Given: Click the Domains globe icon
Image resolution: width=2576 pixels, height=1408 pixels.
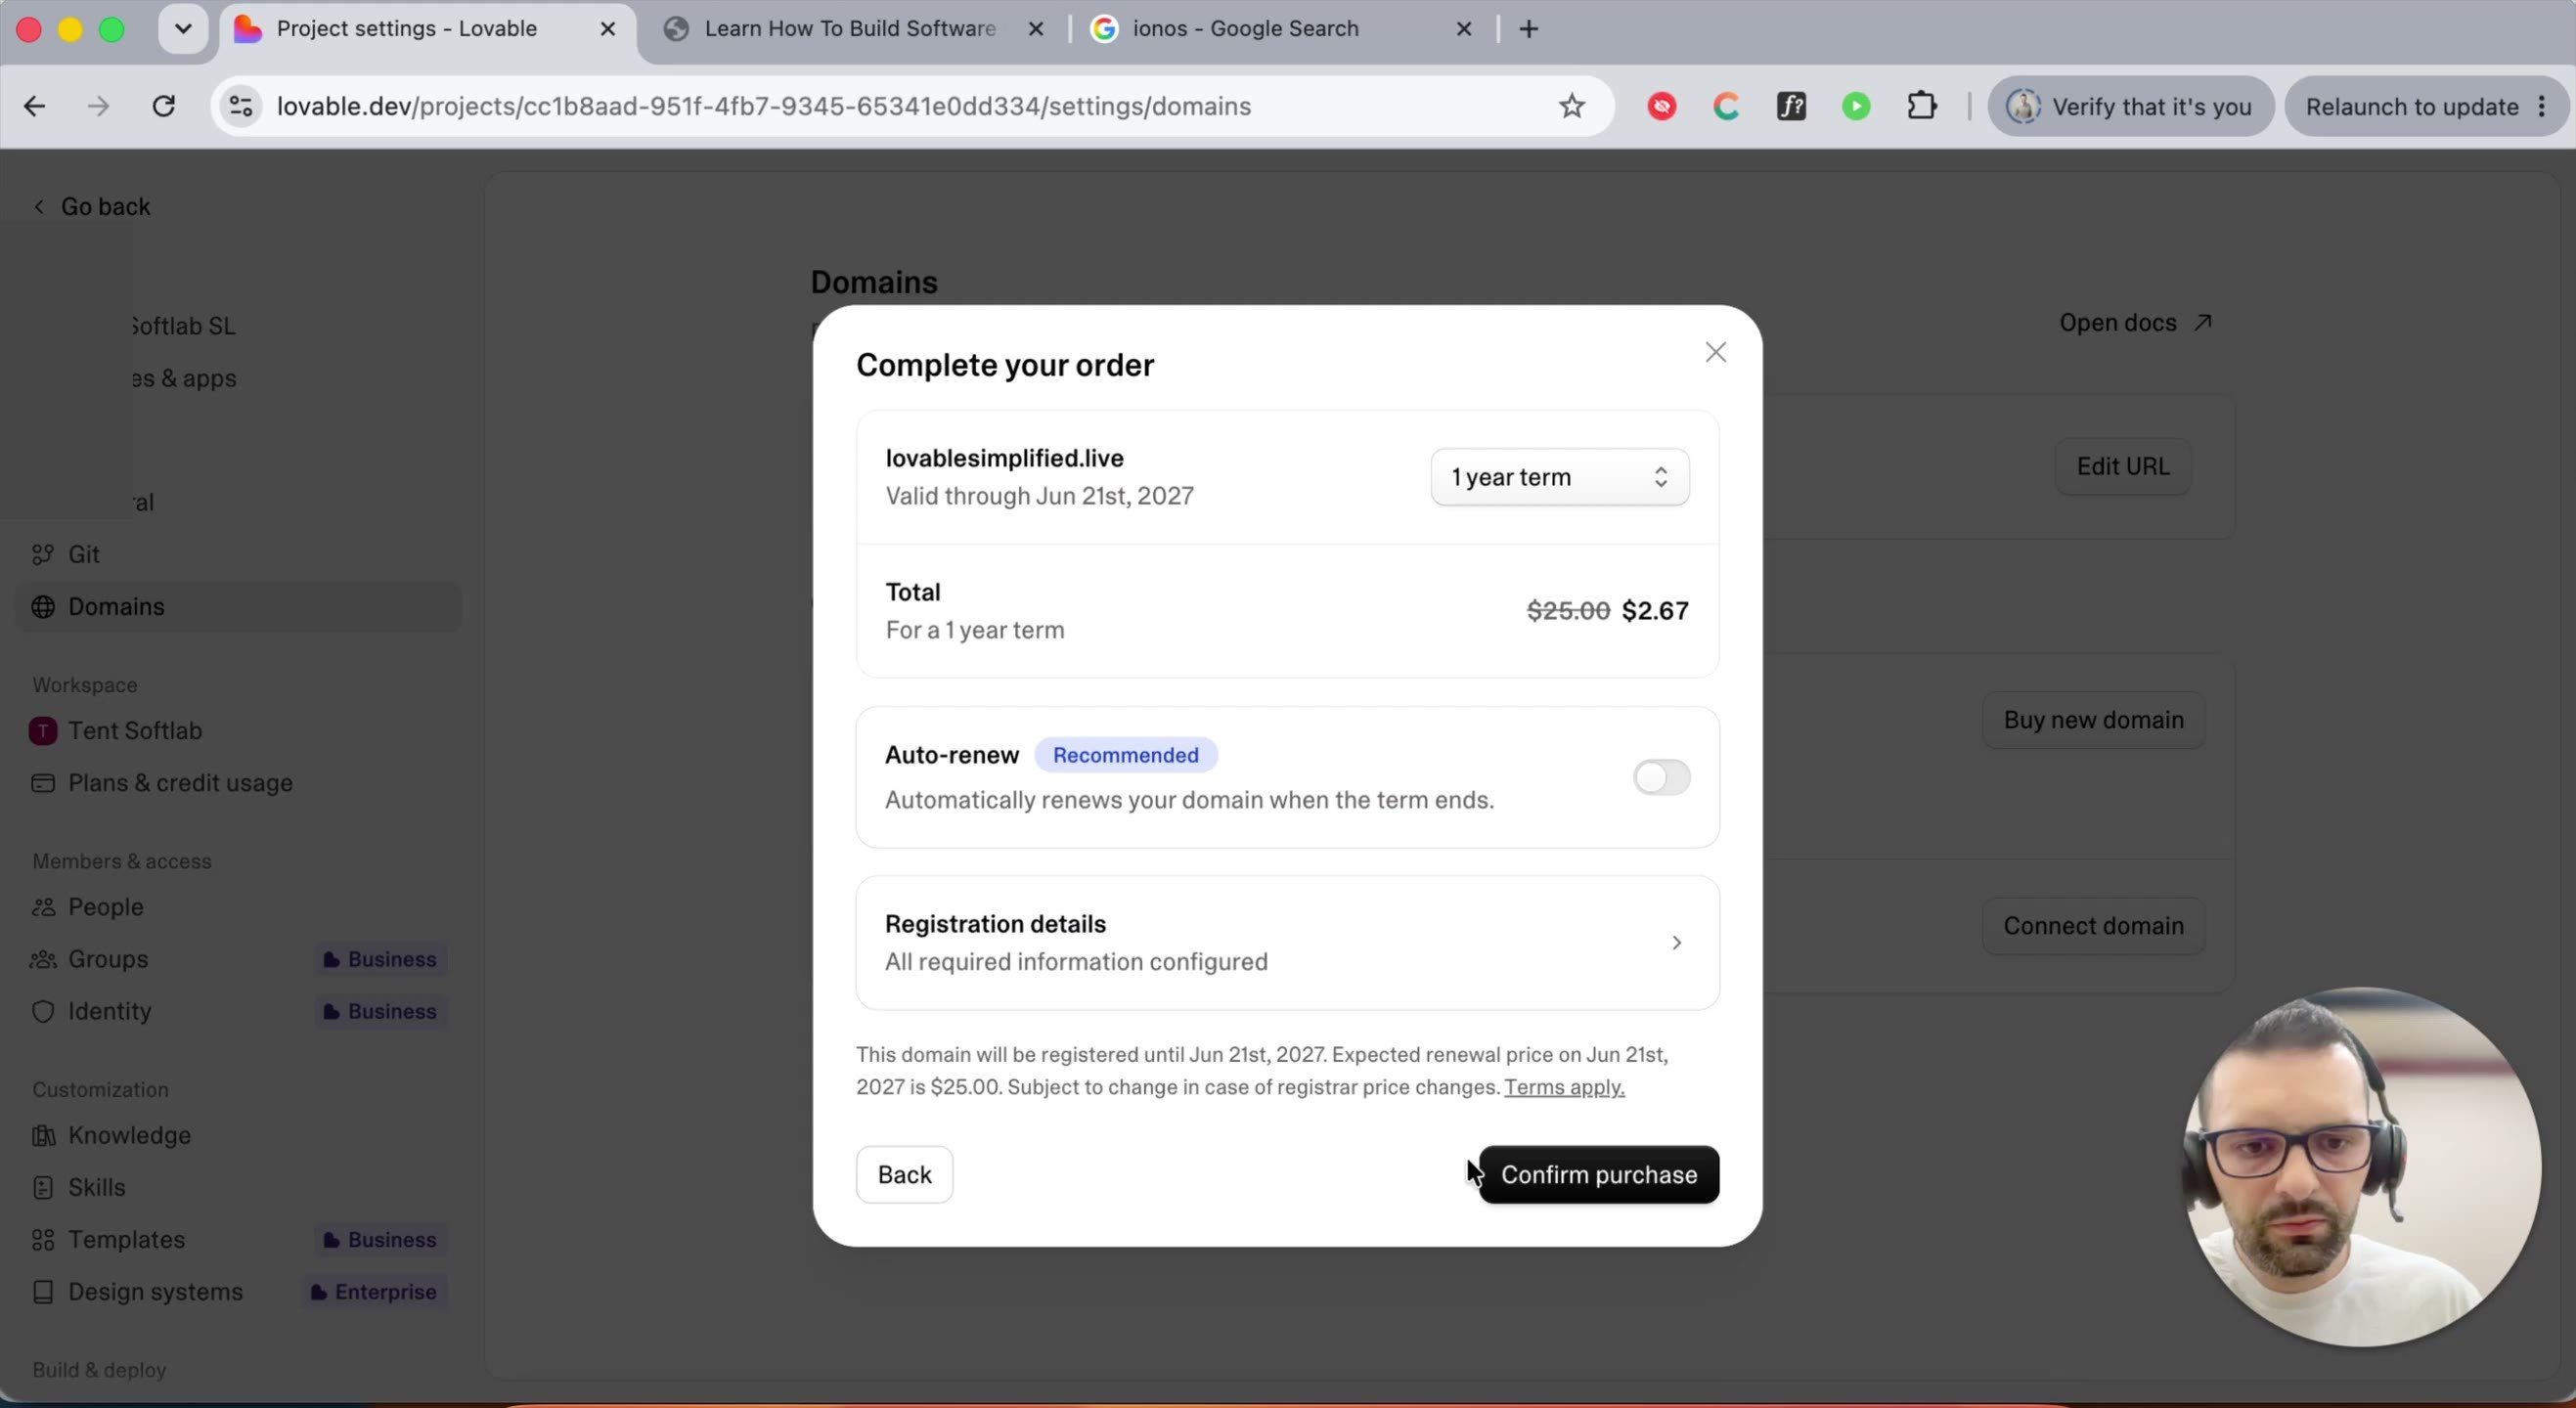Looking at the screenshot, I should (43, 607).
